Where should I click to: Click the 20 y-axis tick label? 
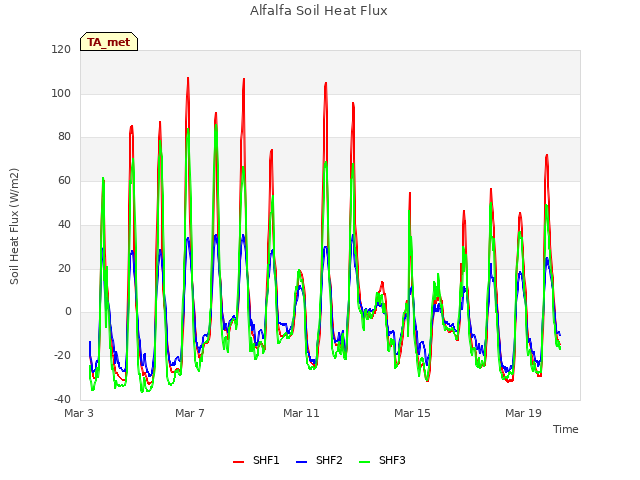[64, 269]
